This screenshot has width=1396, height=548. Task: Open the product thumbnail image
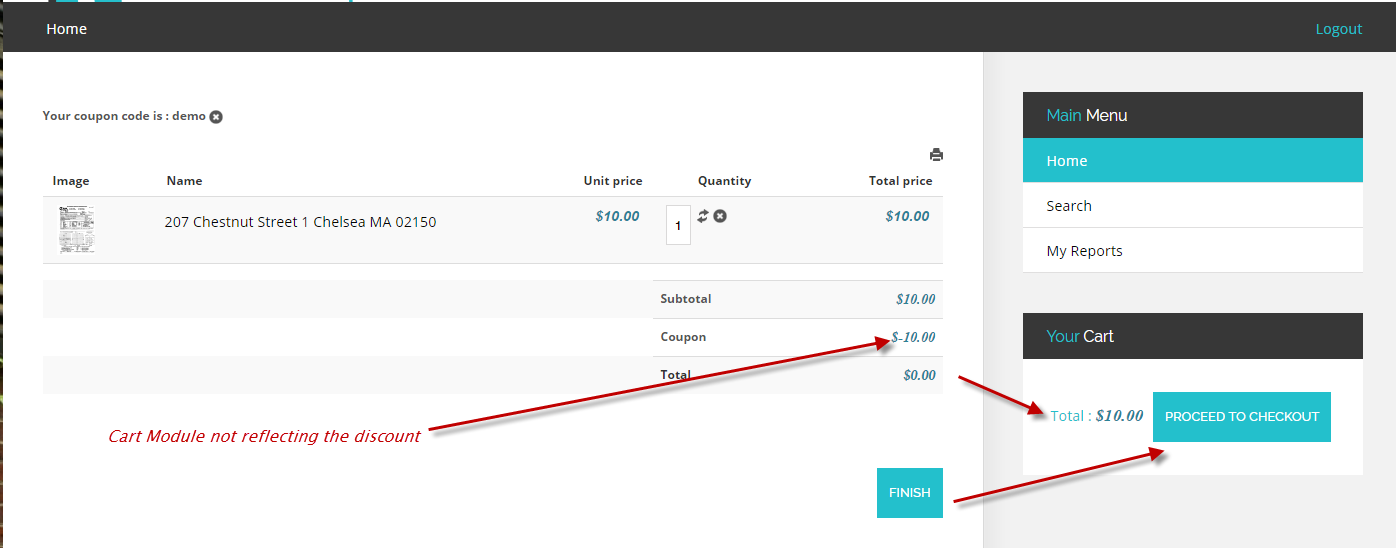(x=76, y=229)
